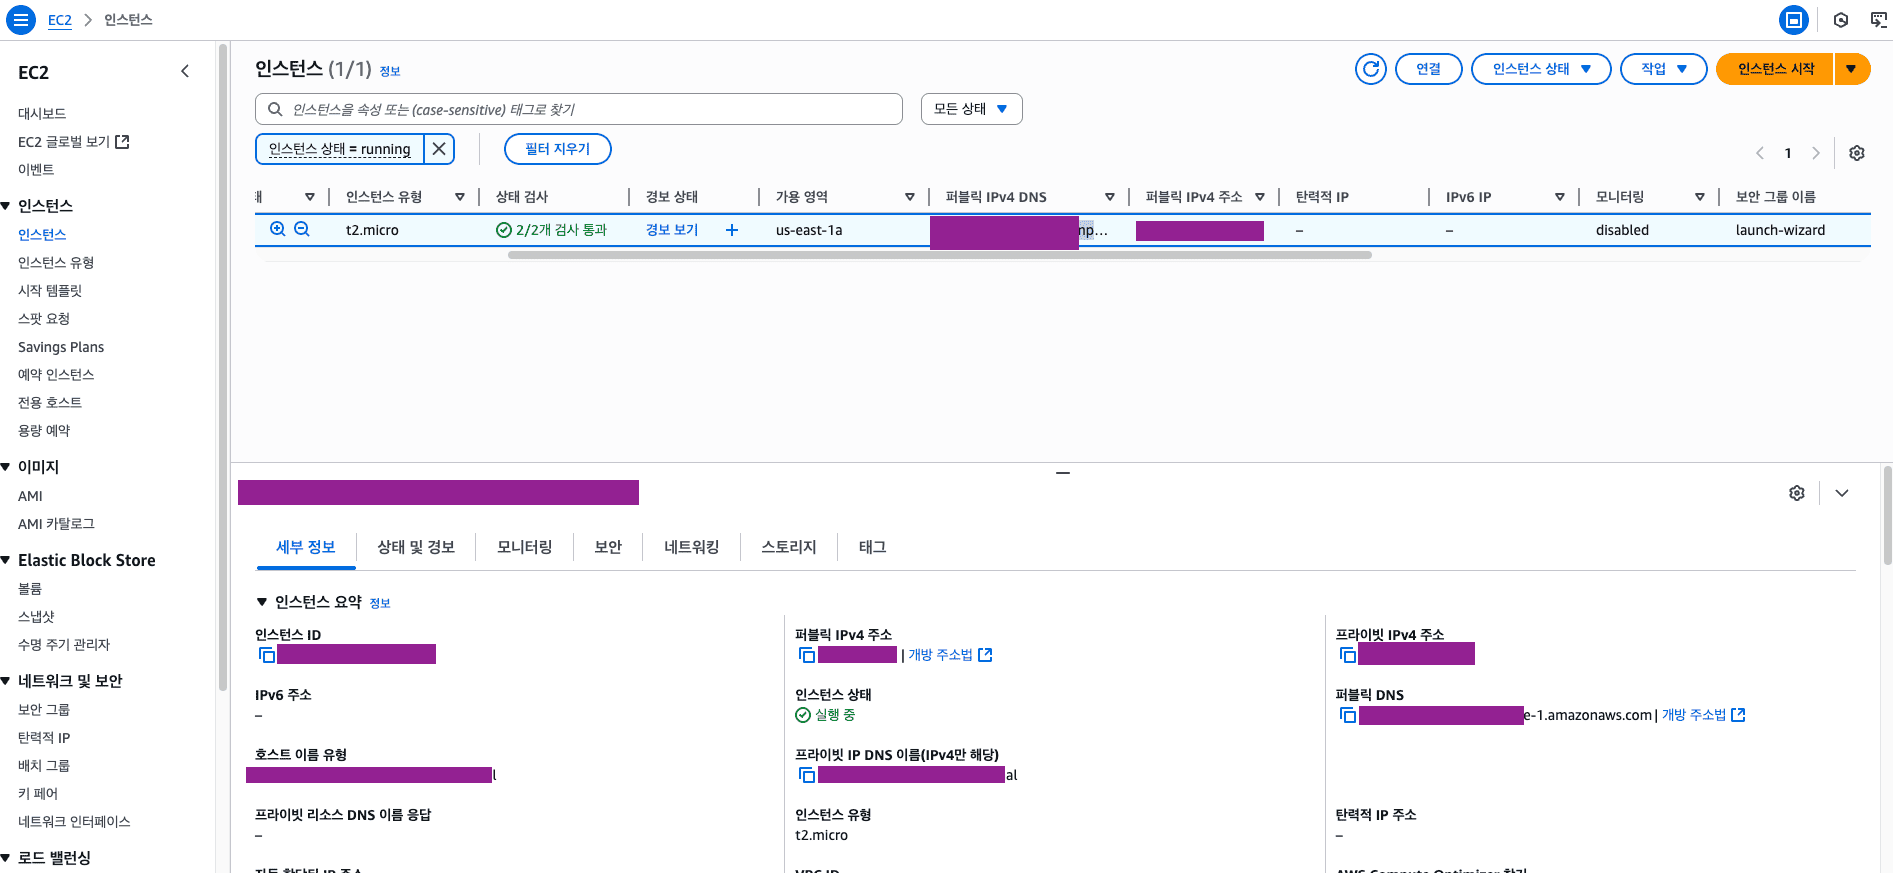The width and height of the screenshot is (1893, 873).
Task: Collapse the EC2 sidebar with the arrow
Action: [x=185, y=71]
